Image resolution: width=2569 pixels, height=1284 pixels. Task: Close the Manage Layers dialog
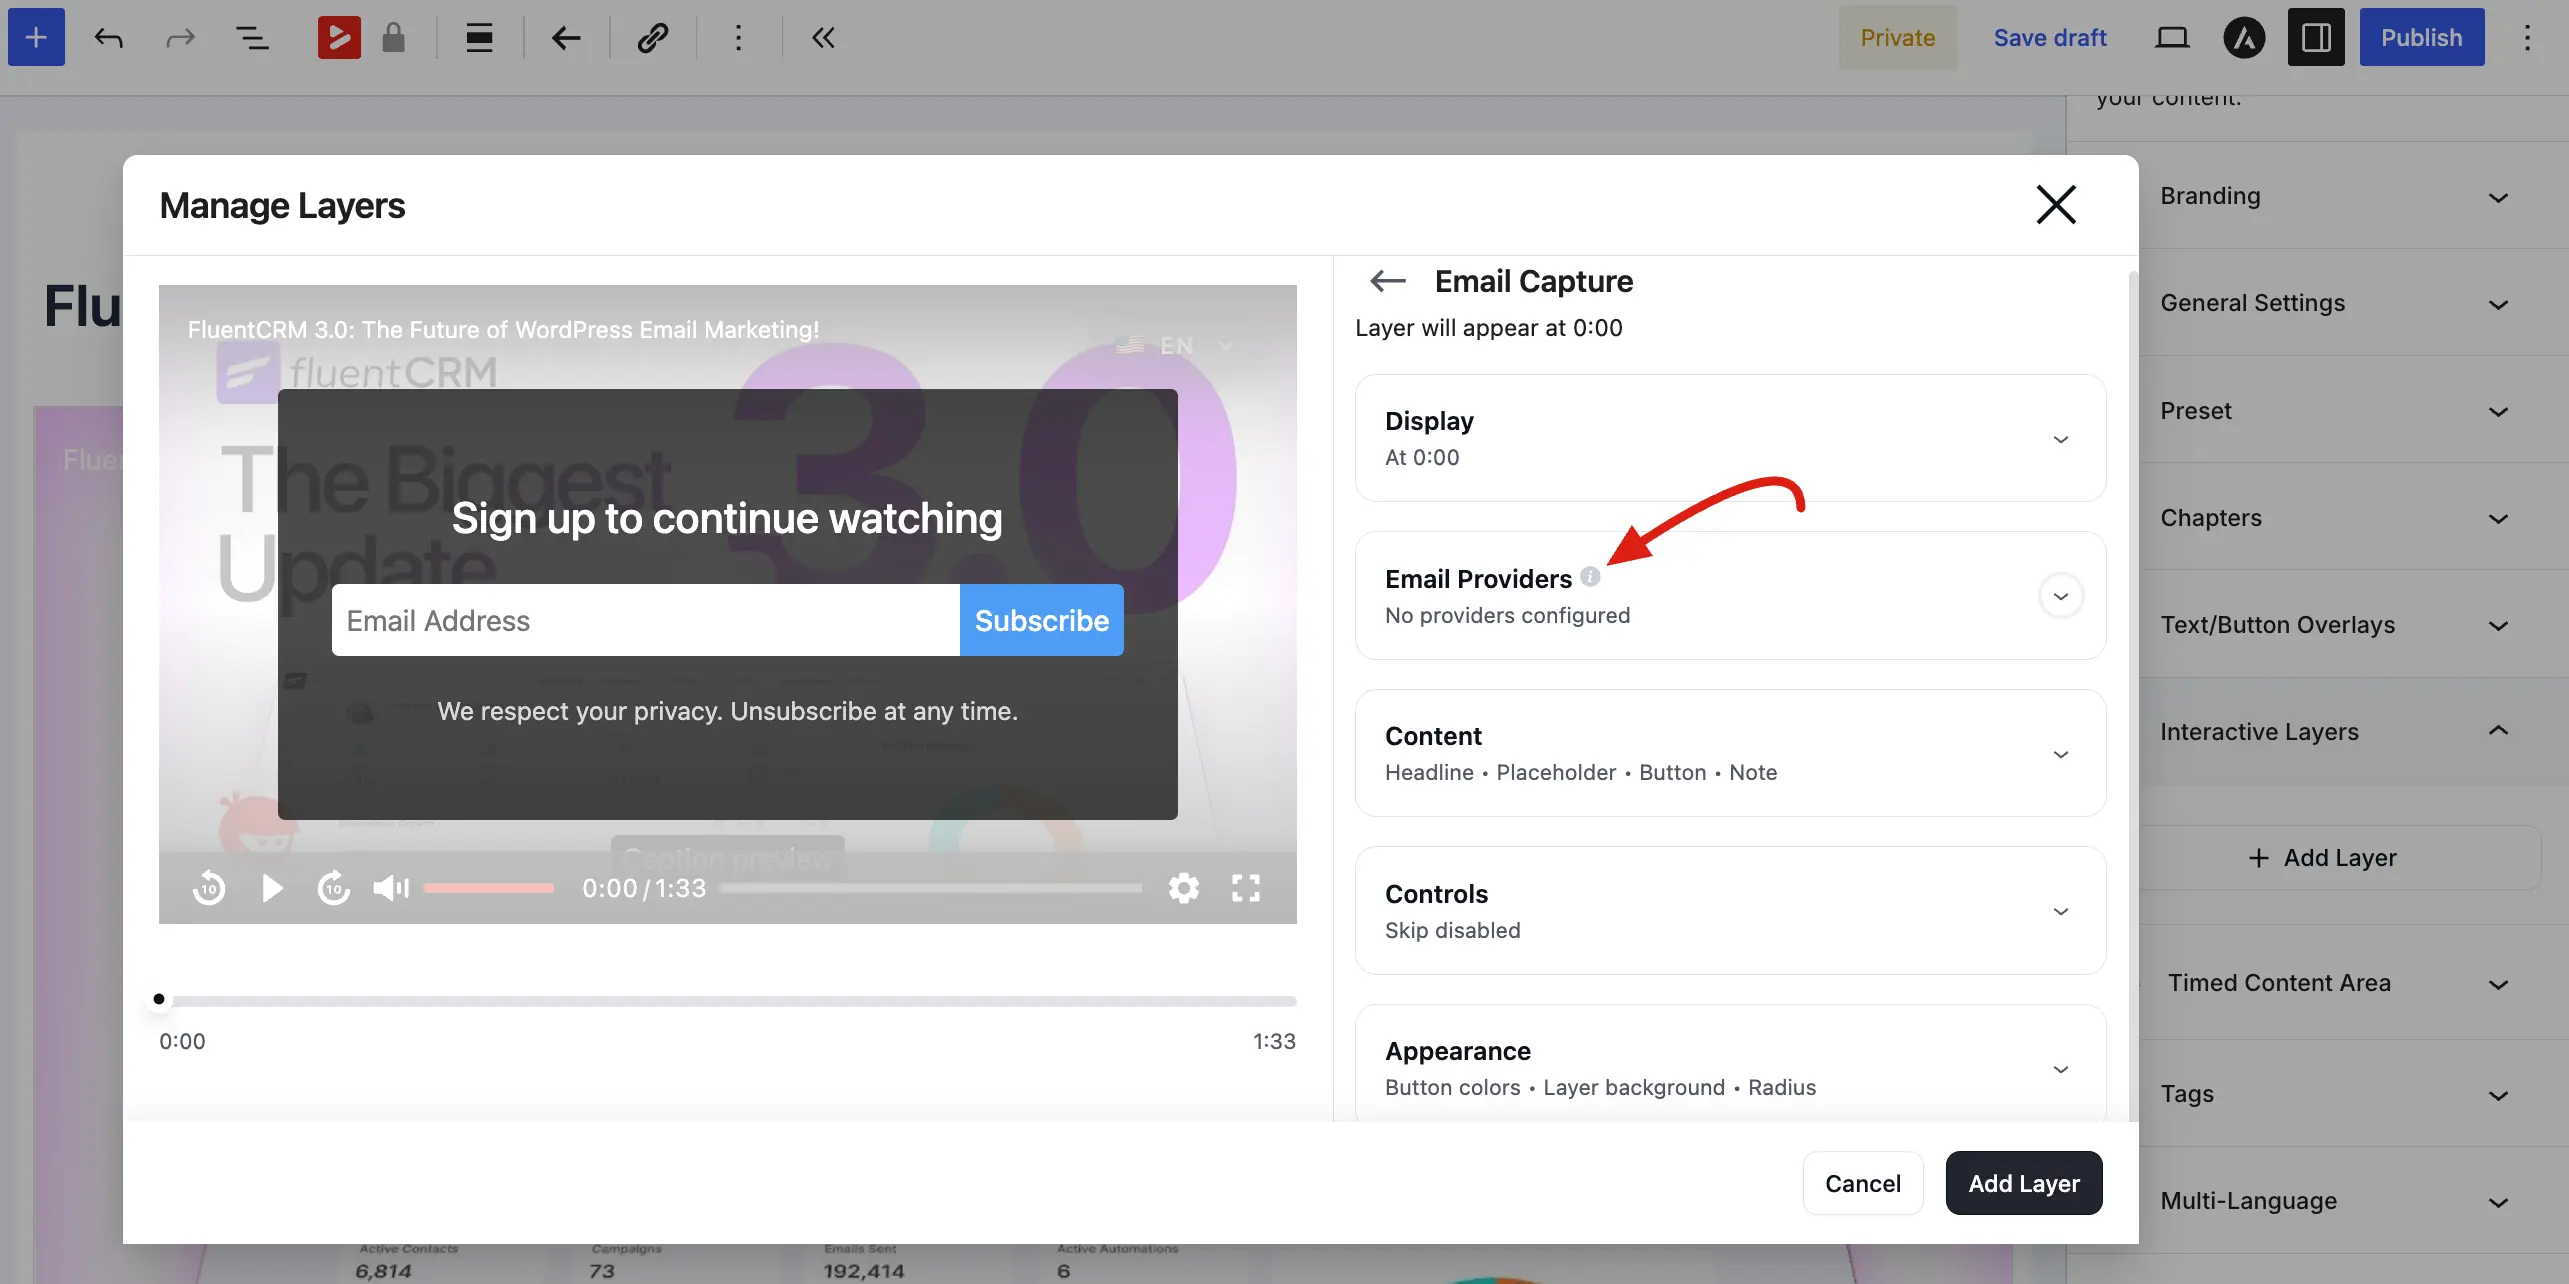coord(2056,205)
